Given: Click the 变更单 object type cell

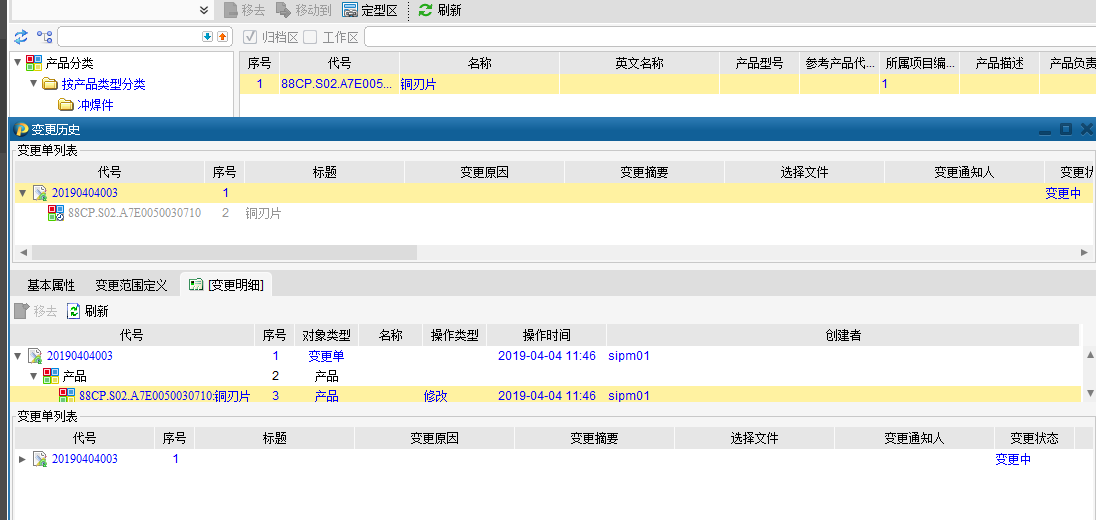Looking at the screenshot, I should point(326,356).
